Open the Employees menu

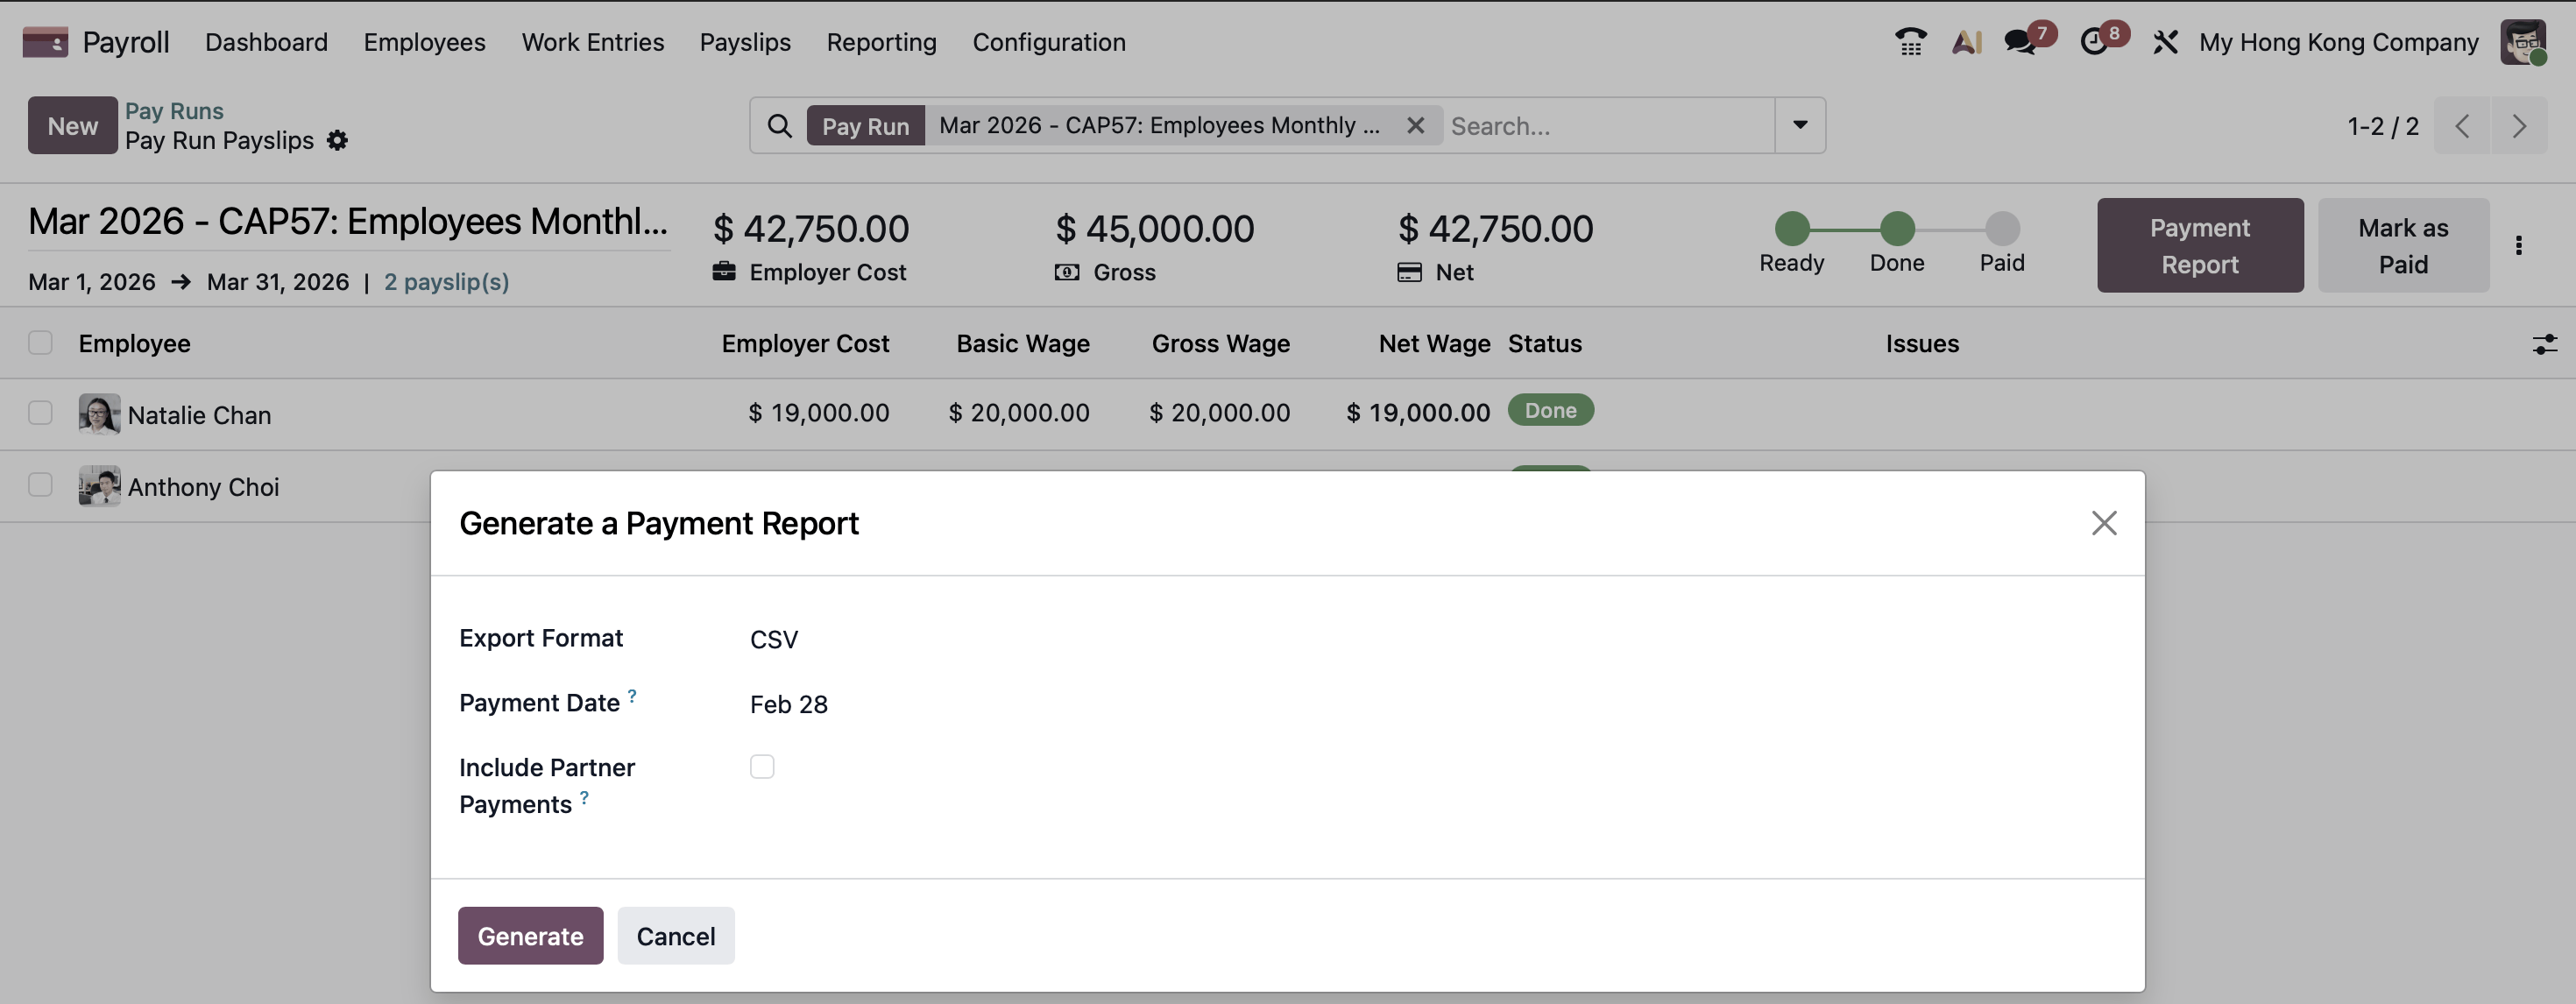(424, 42)
